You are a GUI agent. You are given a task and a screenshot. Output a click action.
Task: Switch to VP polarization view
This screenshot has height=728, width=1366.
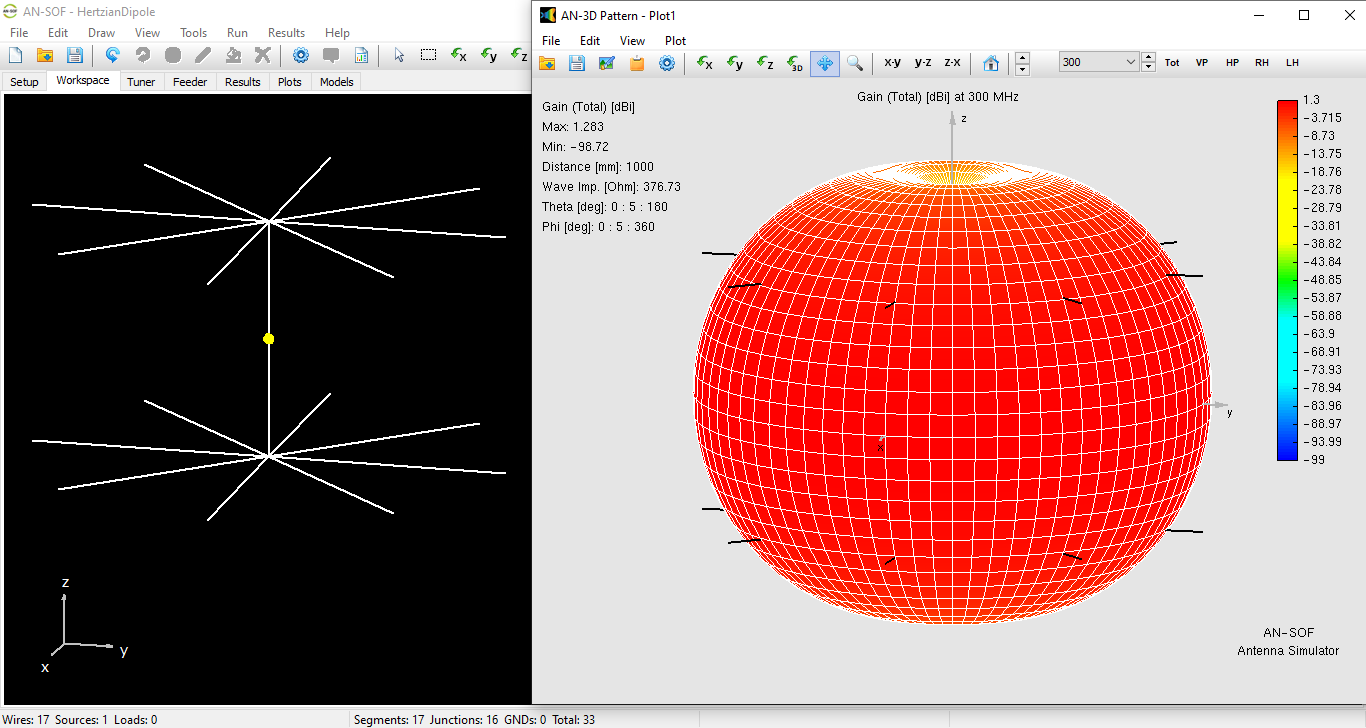point(1202,62)
